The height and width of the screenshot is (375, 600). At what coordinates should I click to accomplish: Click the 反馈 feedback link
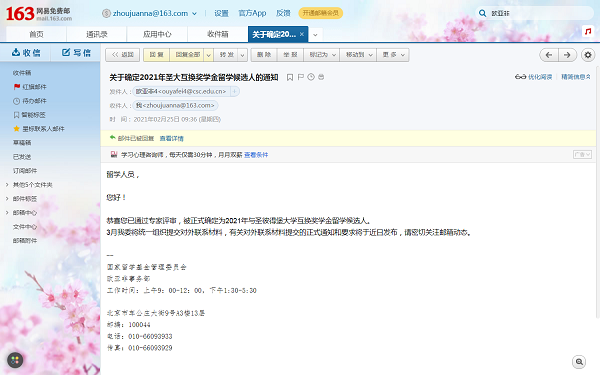(283, 13)
